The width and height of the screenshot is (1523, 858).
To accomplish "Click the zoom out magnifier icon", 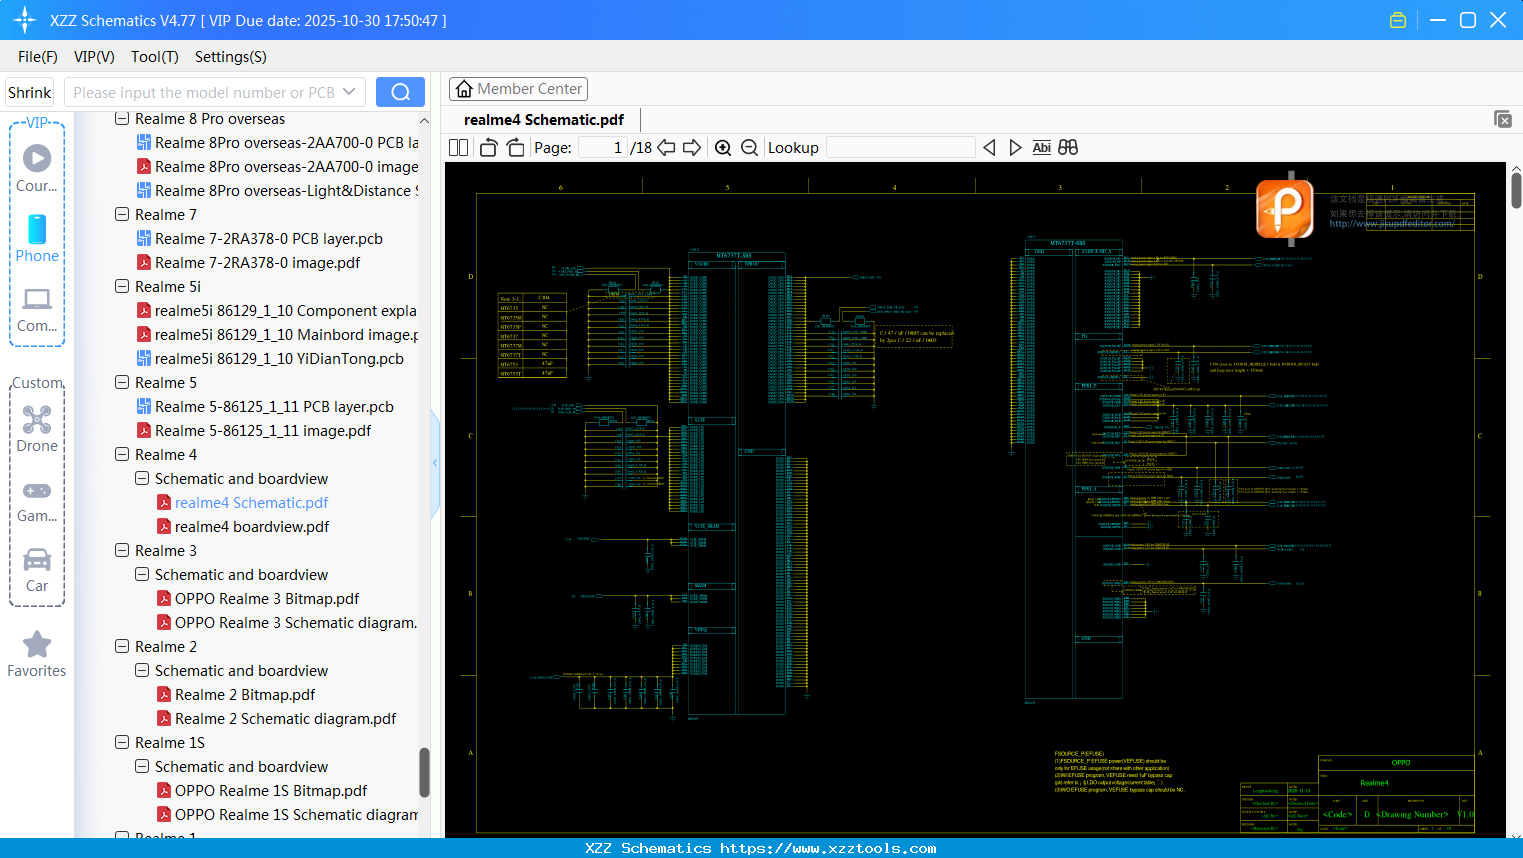I will point(750,148).
